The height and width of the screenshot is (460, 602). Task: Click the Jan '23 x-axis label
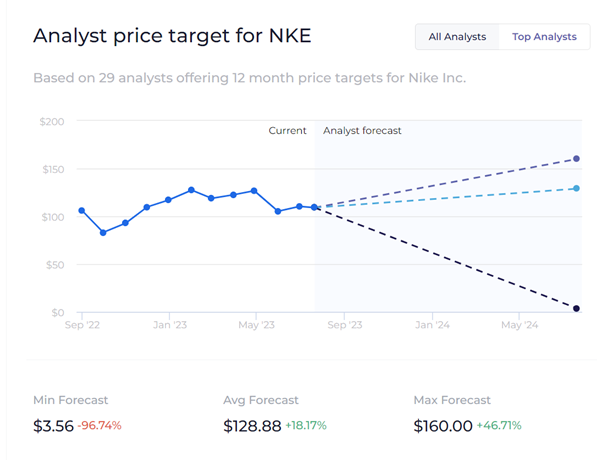point(169,325)
